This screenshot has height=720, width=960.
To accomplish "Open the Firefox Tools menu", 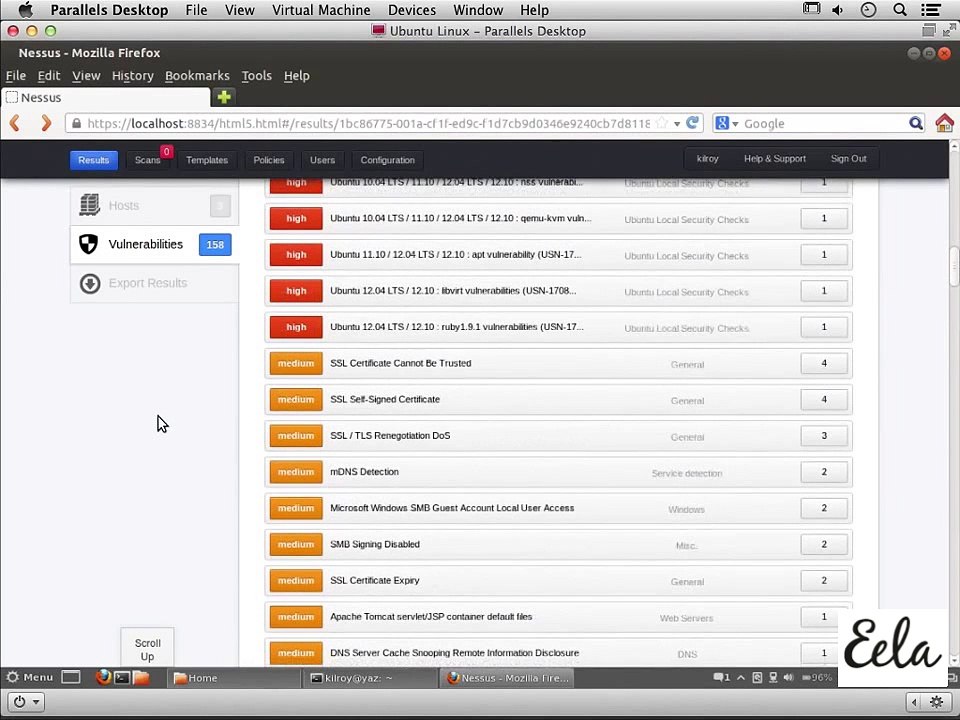I will [x=257, y=75].
